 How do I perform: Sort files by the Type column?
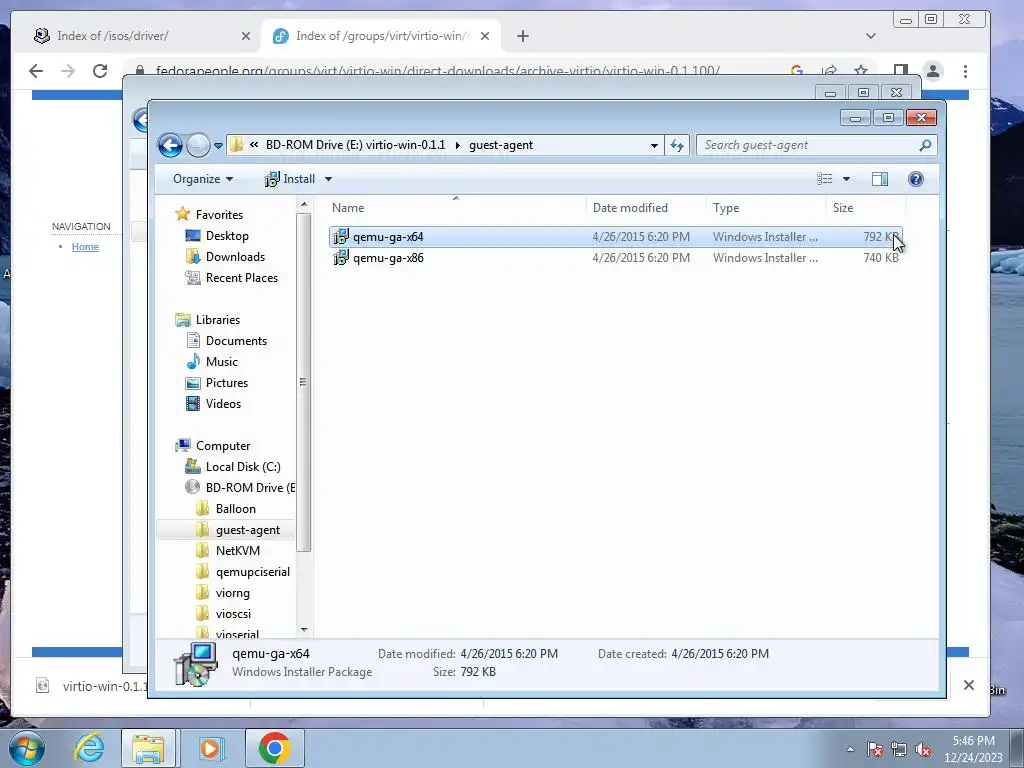(766, 208)
